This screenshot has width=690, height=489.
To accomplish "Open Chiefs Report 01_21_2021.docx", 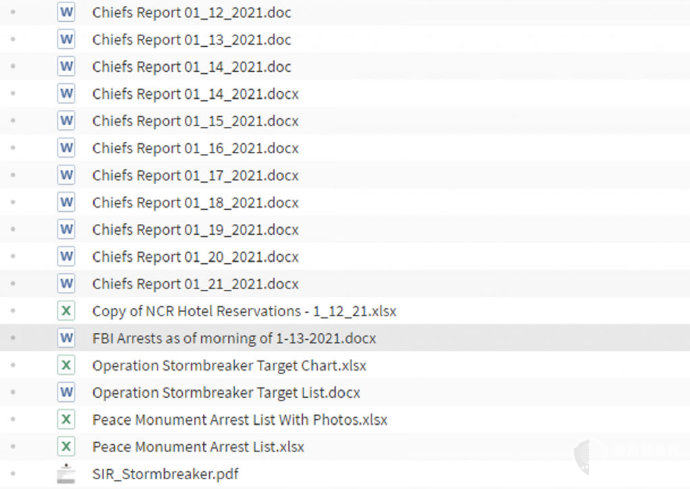I will (195, 284).
